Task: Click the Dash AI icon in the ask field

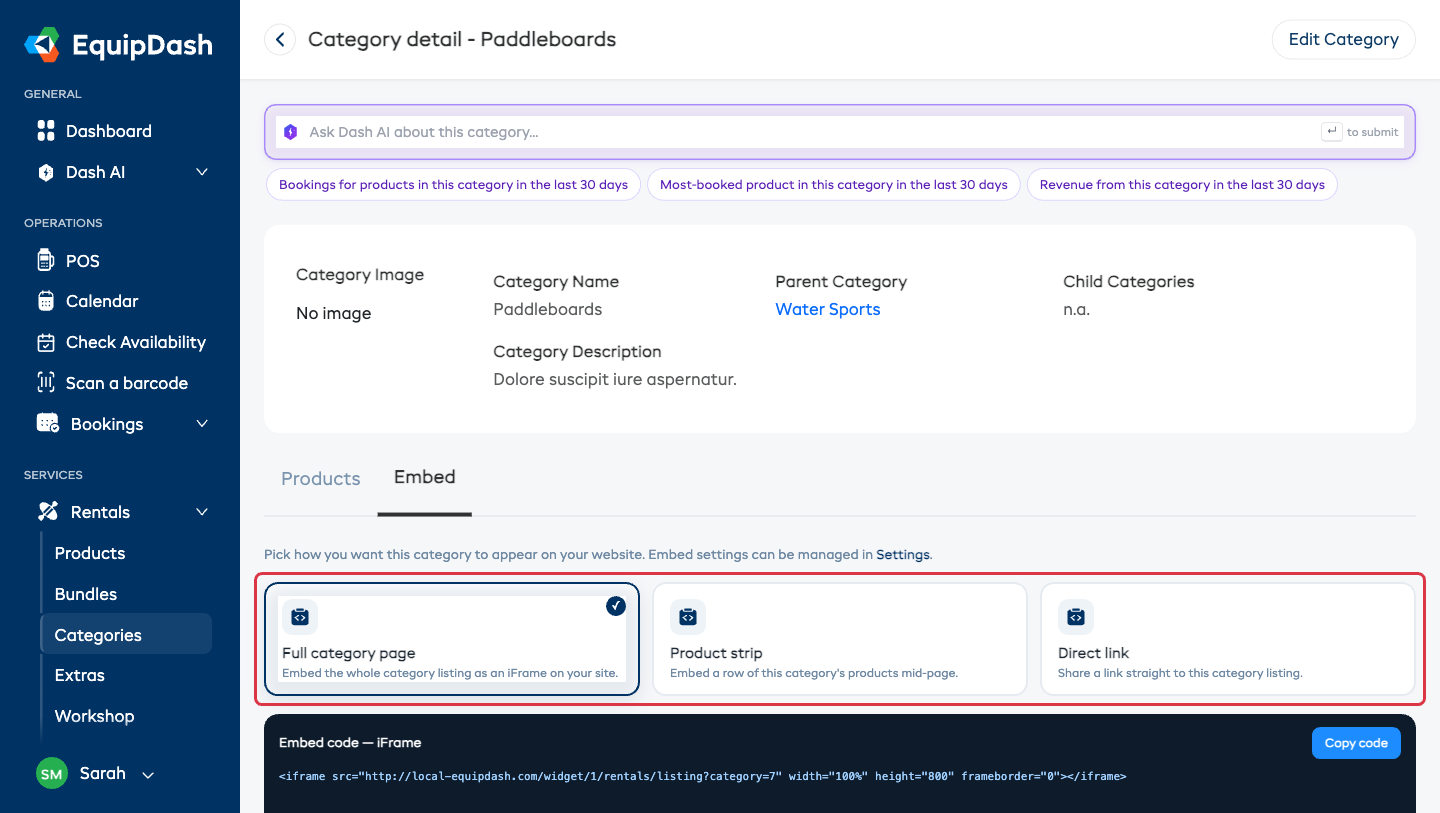Action: 291,132
